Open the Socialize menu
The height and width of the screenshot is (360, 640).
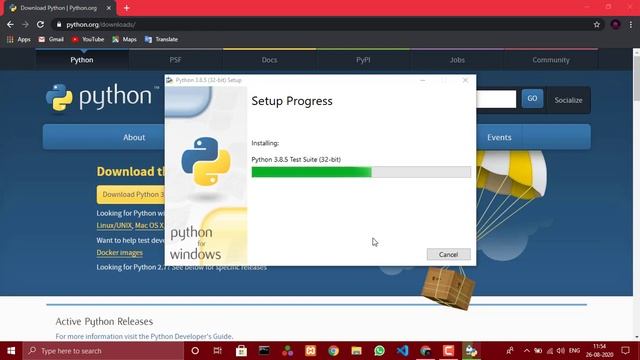[568, 100]
